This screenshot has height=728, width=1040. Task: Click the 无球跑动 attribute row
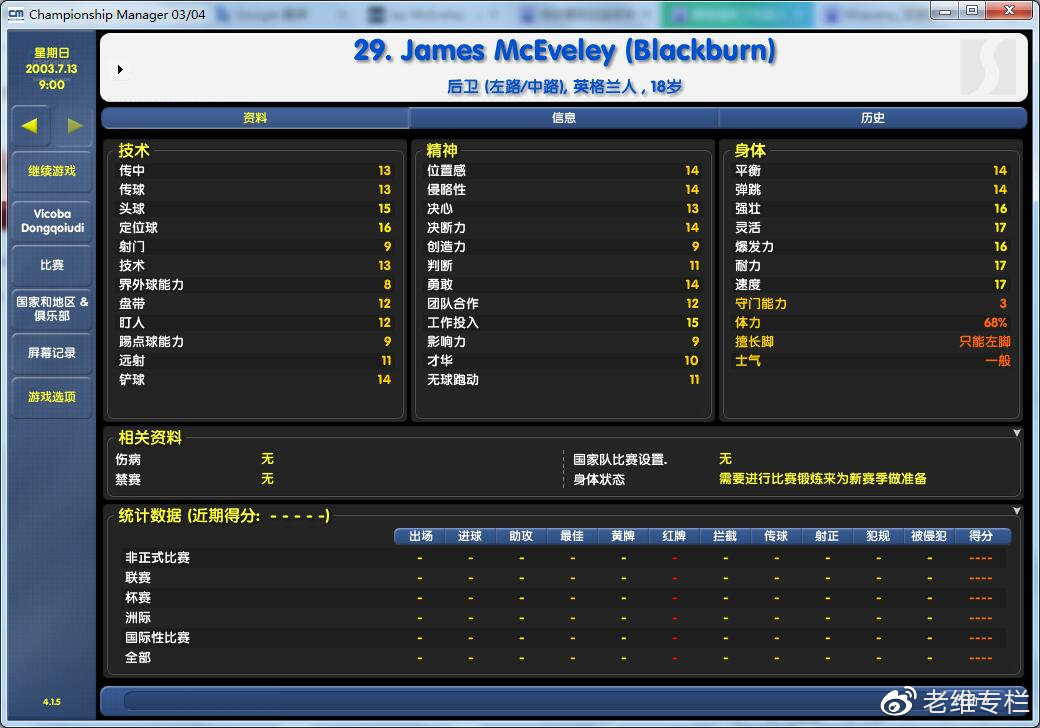coord(562,379)
